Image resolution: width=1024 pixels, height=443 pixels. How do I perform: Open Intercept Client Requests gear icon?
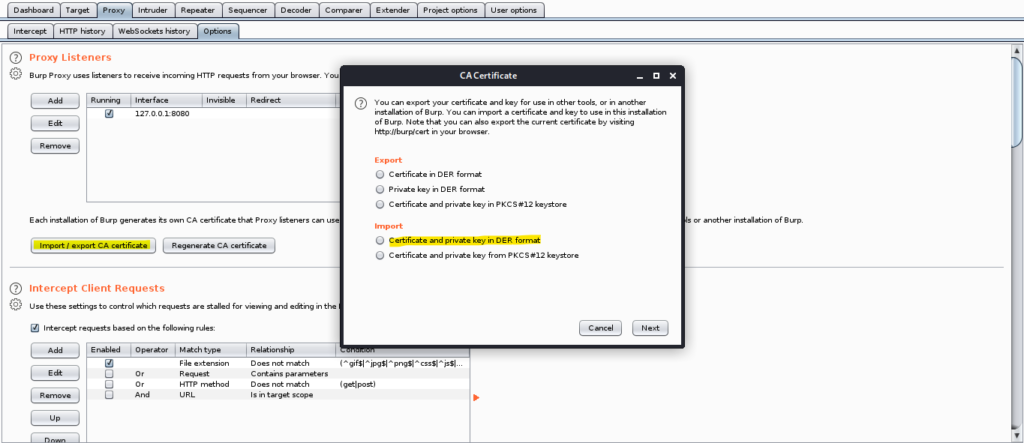(x=16, y=304)
